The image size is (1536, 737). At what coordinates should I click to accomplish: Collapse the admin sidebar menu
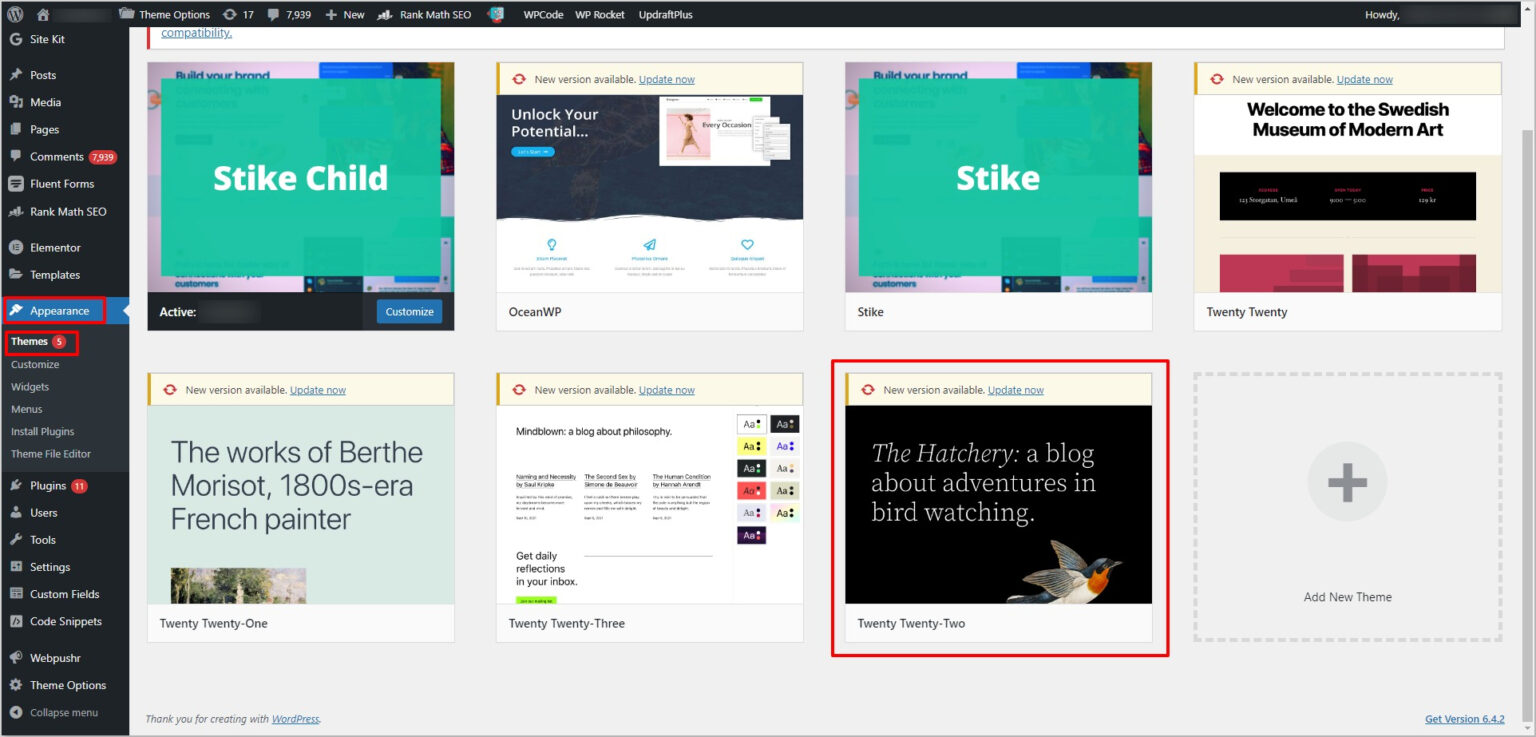pos(62,712)
